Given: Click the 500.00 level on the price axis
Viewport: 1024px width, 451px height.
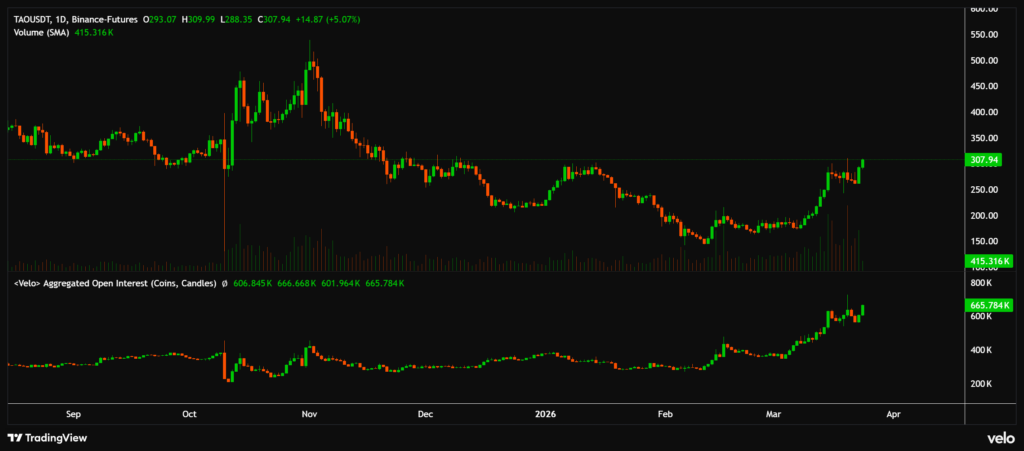Looking at the screenshot, I should pos(985,60).
